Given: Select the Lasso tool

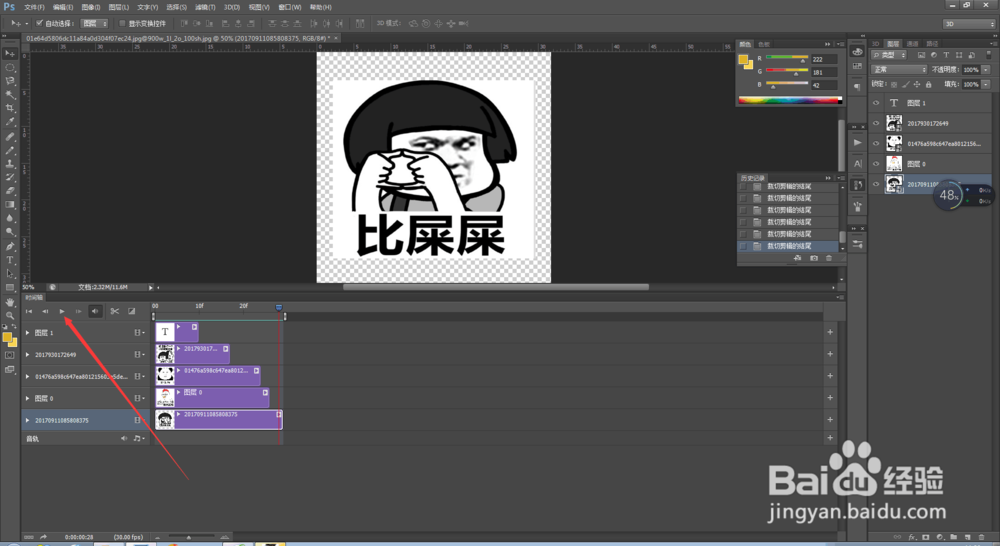Looking at the screenshot, I should [x=10, y=81].
